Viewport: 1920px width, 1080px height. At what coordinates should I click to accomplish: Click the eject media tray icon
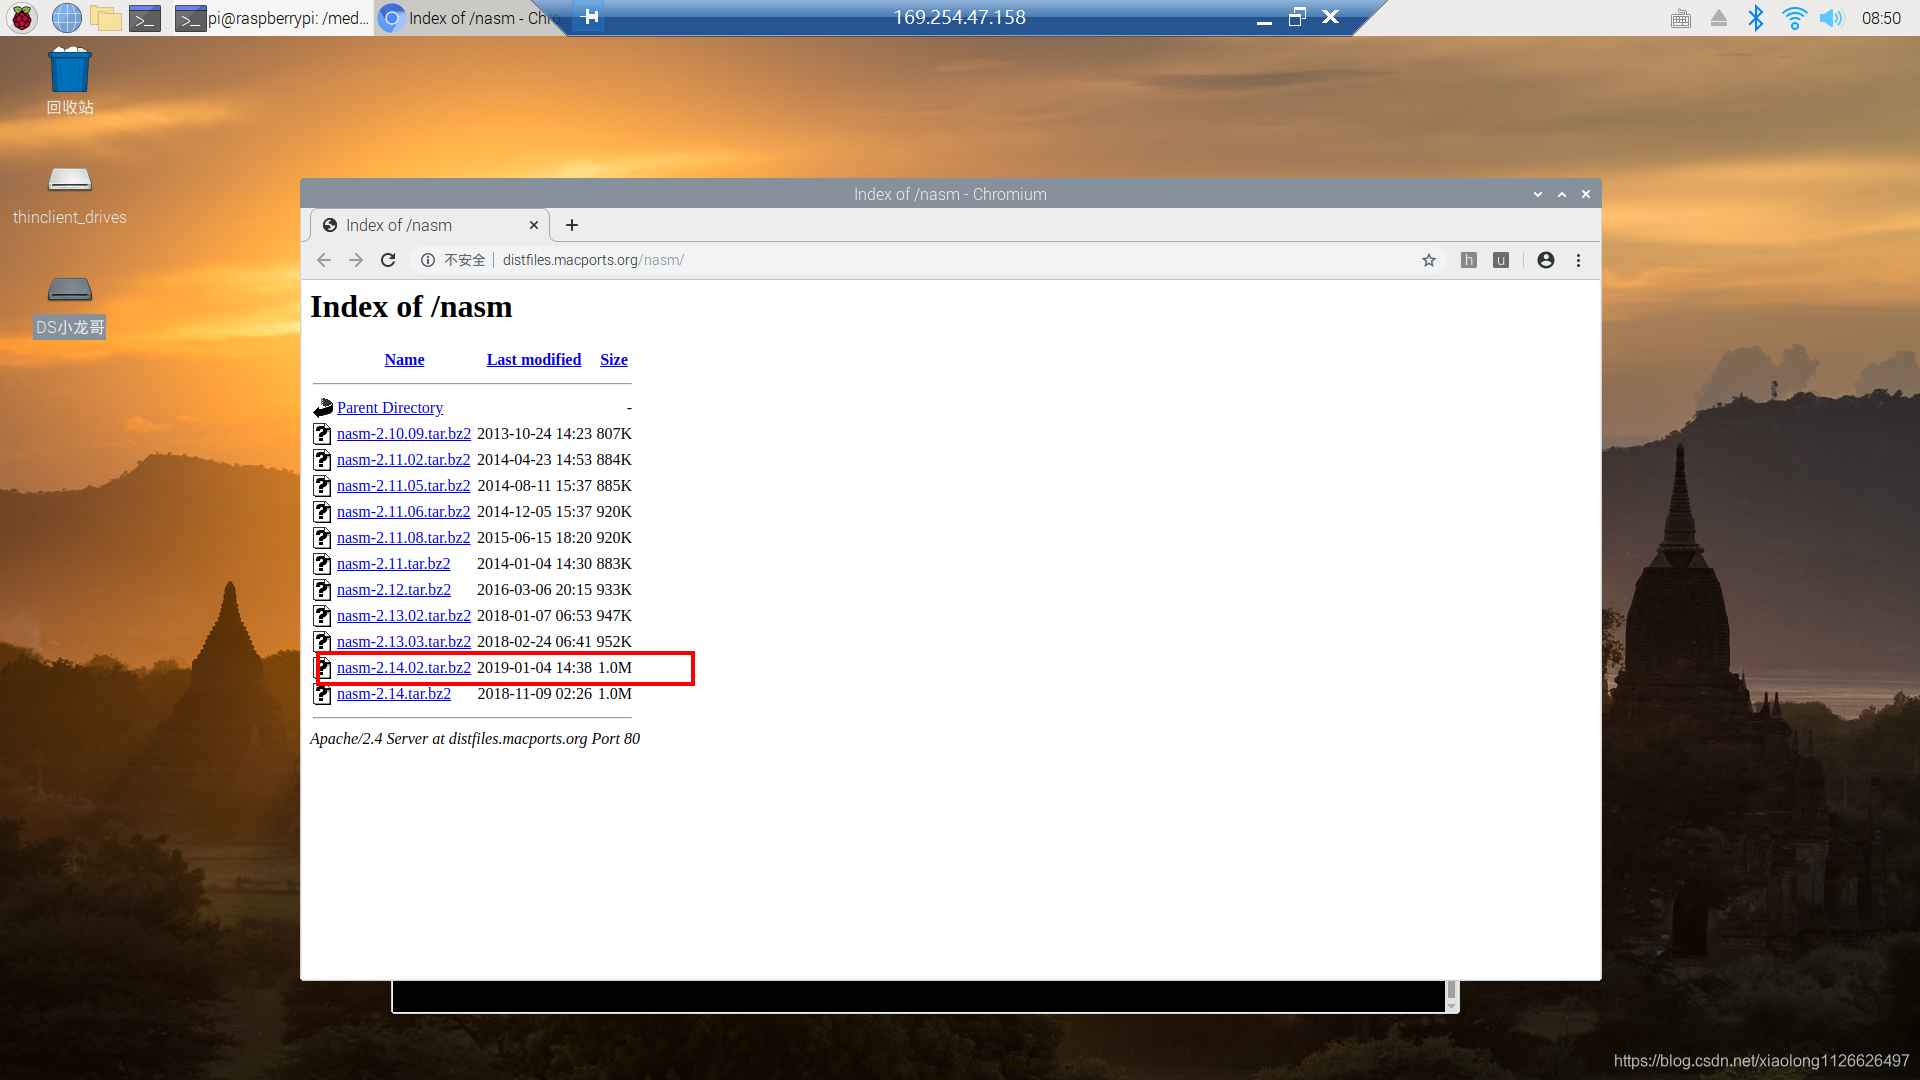tap(1719, 17)
